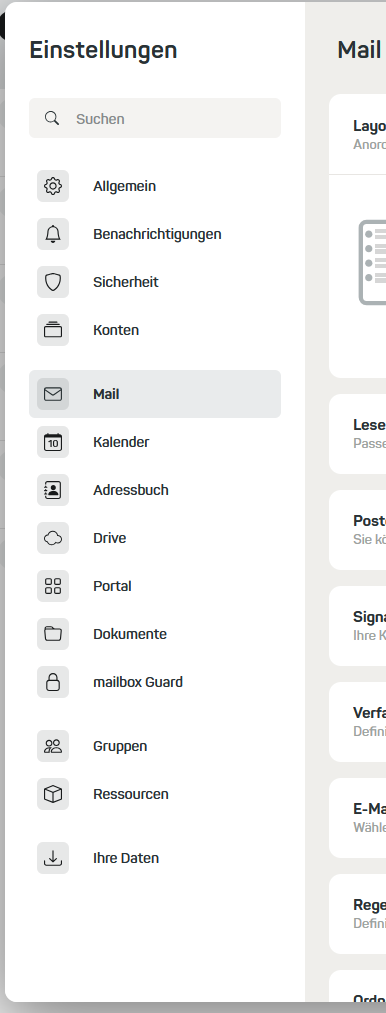
Task: Click the padlock icon for mailbox Guard
Action: pos(53,682)
